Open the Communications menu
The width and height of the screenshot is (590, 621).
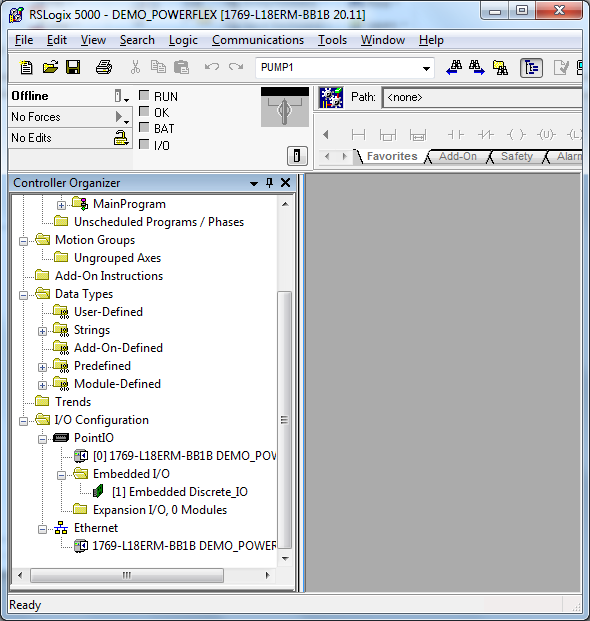(x=258, y=40)
